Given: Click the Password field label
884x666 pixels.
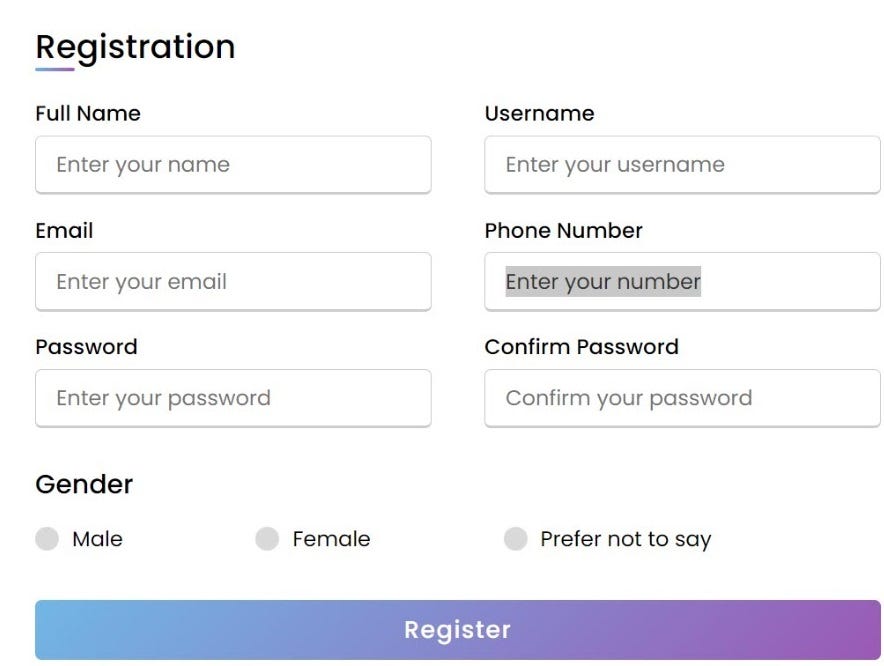Looking at the screenshot, I should coord(86,347).
